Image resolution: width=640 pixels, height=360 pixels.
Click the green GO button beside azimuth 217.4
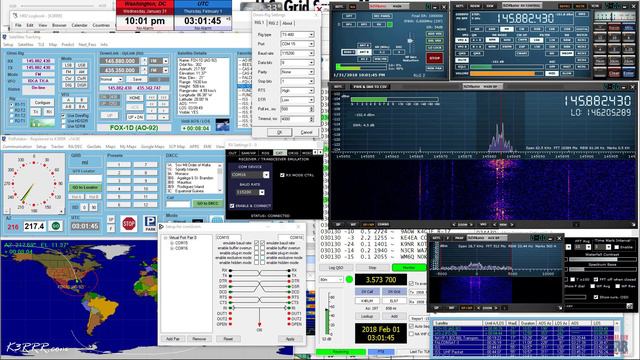pyautogui.click(x=56, y=226)
